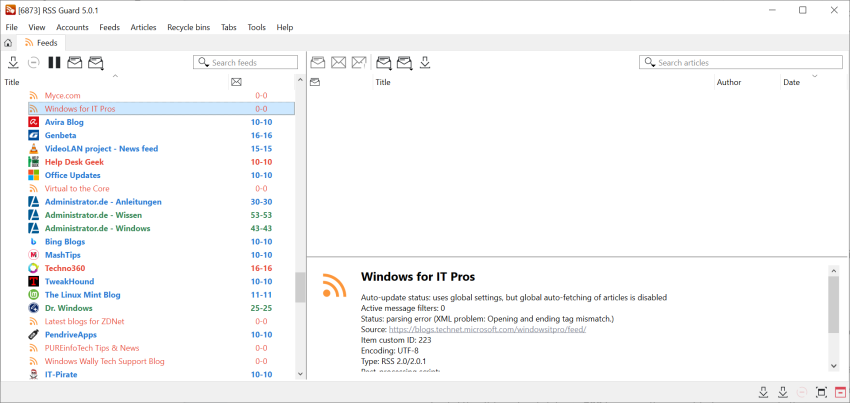Click the leftmost download icon in the status bar
Image resolution: width=850 pixels, height=403 pixels.
(x=764, y=392)
